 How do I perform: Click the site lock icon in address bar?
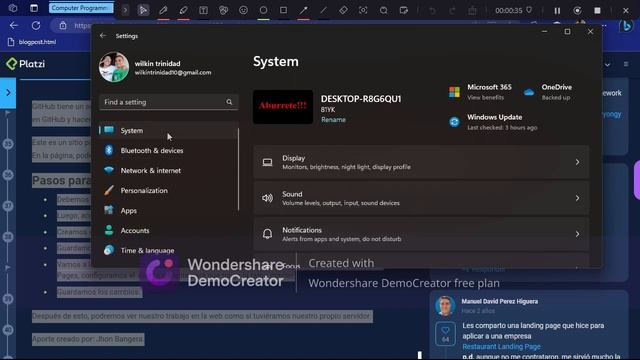click(63, 26)
